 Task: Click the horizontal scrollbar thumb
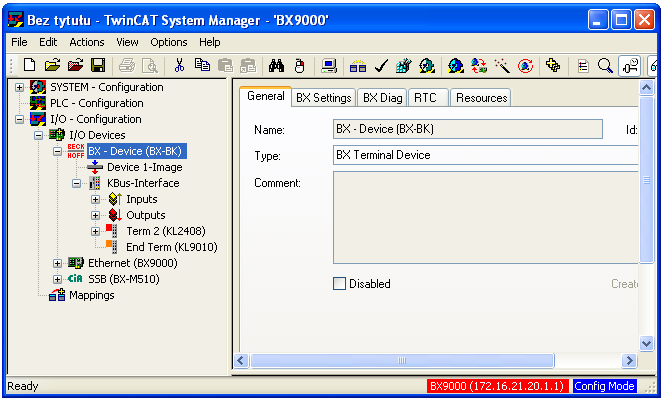tap(402, 361)
